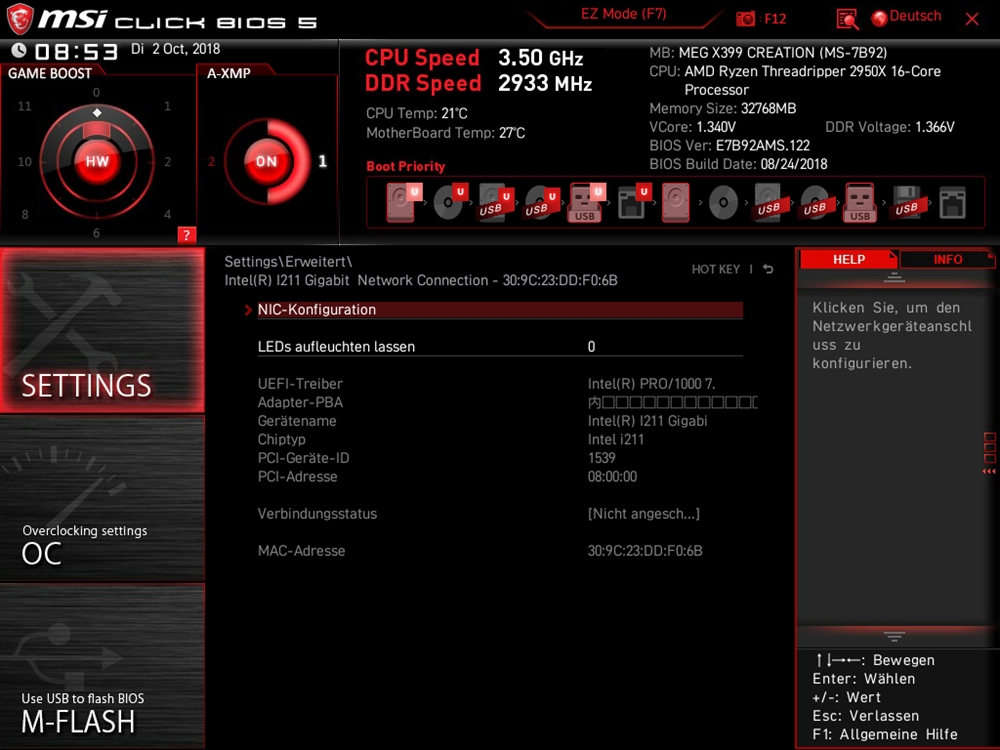Image resolution: width=1000 pixels, height=750 pixels.
Task: Expand the NIC-Konfiguration submenu
Action: click(317, 310)
